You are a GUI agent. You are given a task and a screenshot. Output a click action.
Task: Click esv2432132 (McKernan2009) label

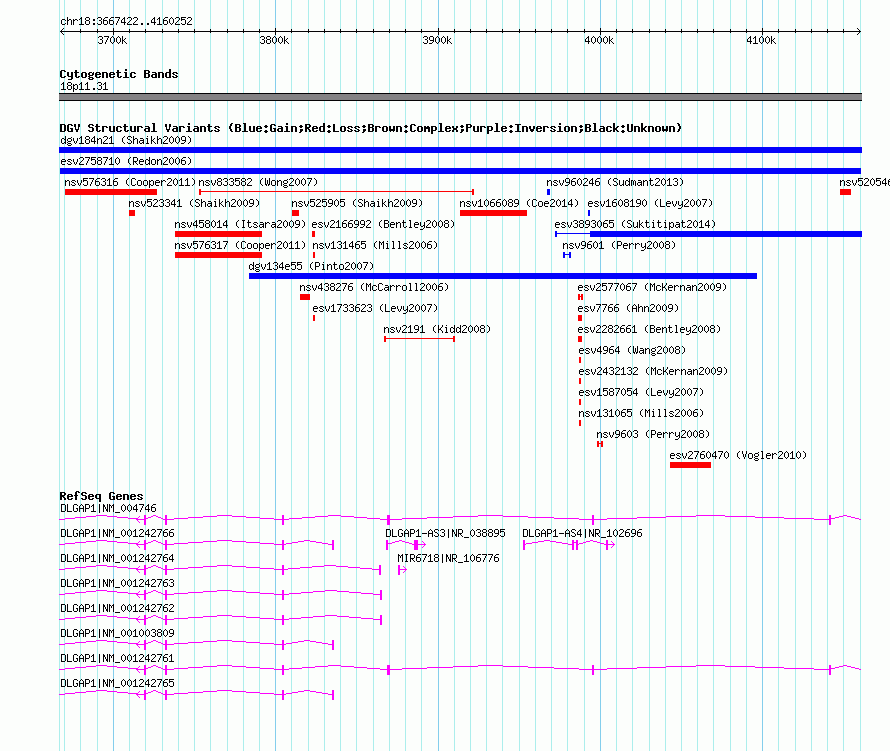pyautogui.click(x=653, y=371)
